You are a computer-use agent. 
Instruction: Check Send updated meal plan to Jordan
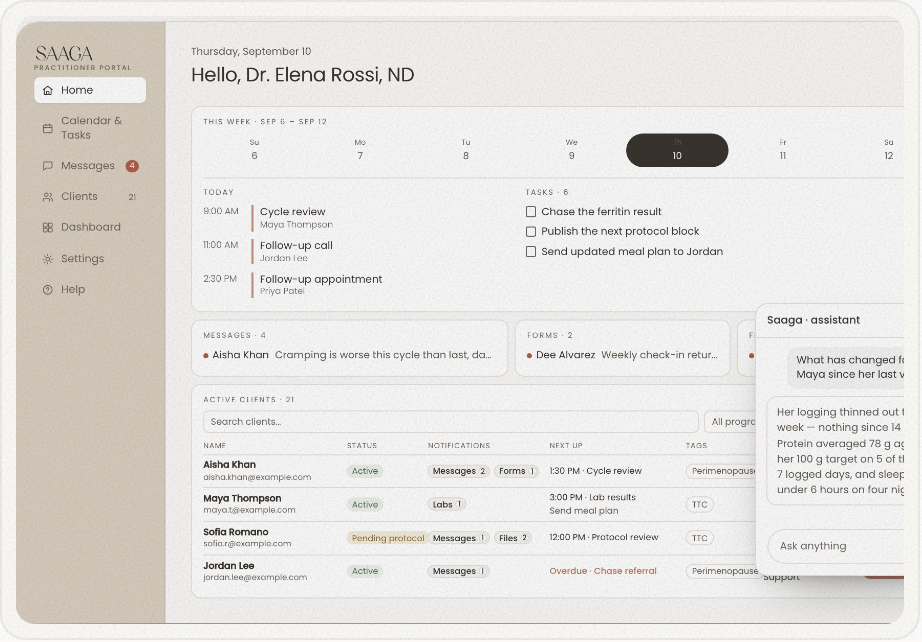click(x=531, y=252)
